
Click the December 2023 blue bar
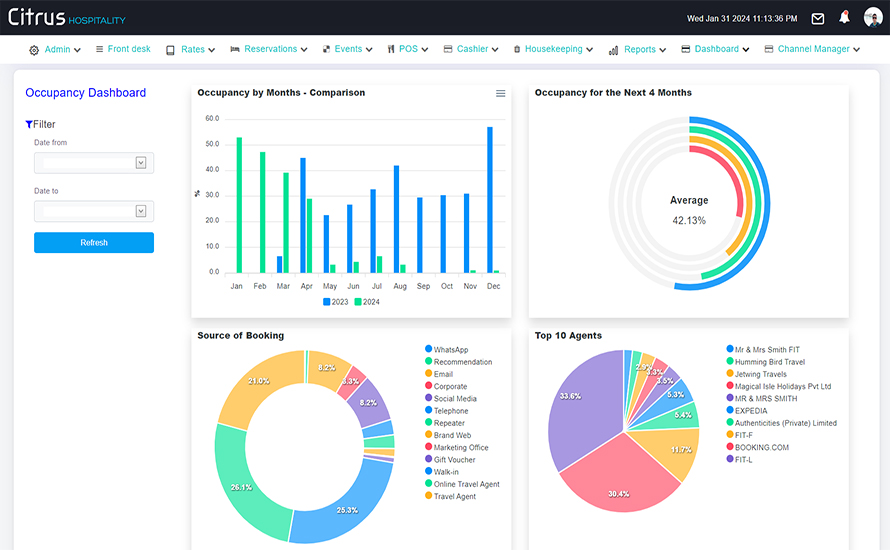click(x=490, y=199)
